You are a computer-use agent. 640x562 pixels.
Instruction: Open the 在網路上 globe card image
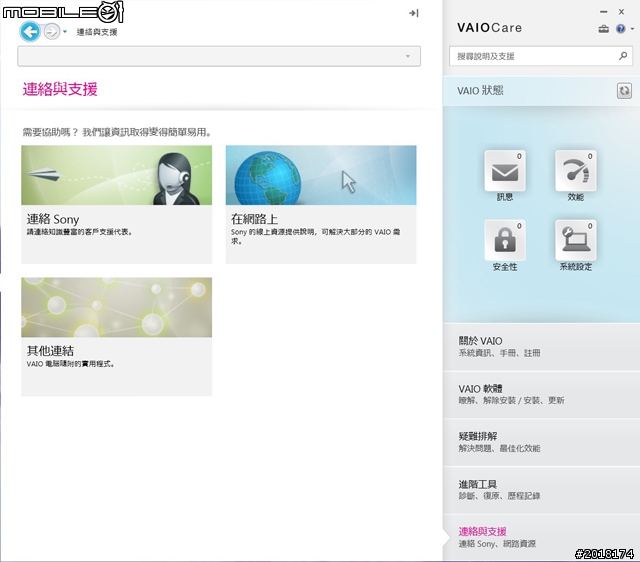coord(321,175)
